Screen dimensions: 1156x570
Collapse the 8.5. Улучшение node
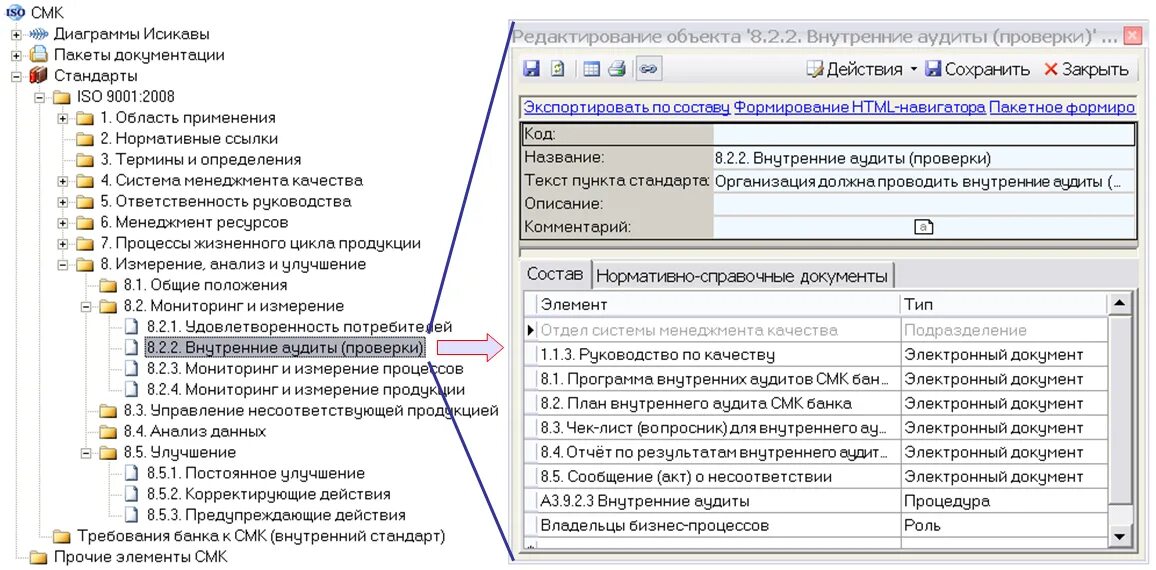(x=86, y=453)
